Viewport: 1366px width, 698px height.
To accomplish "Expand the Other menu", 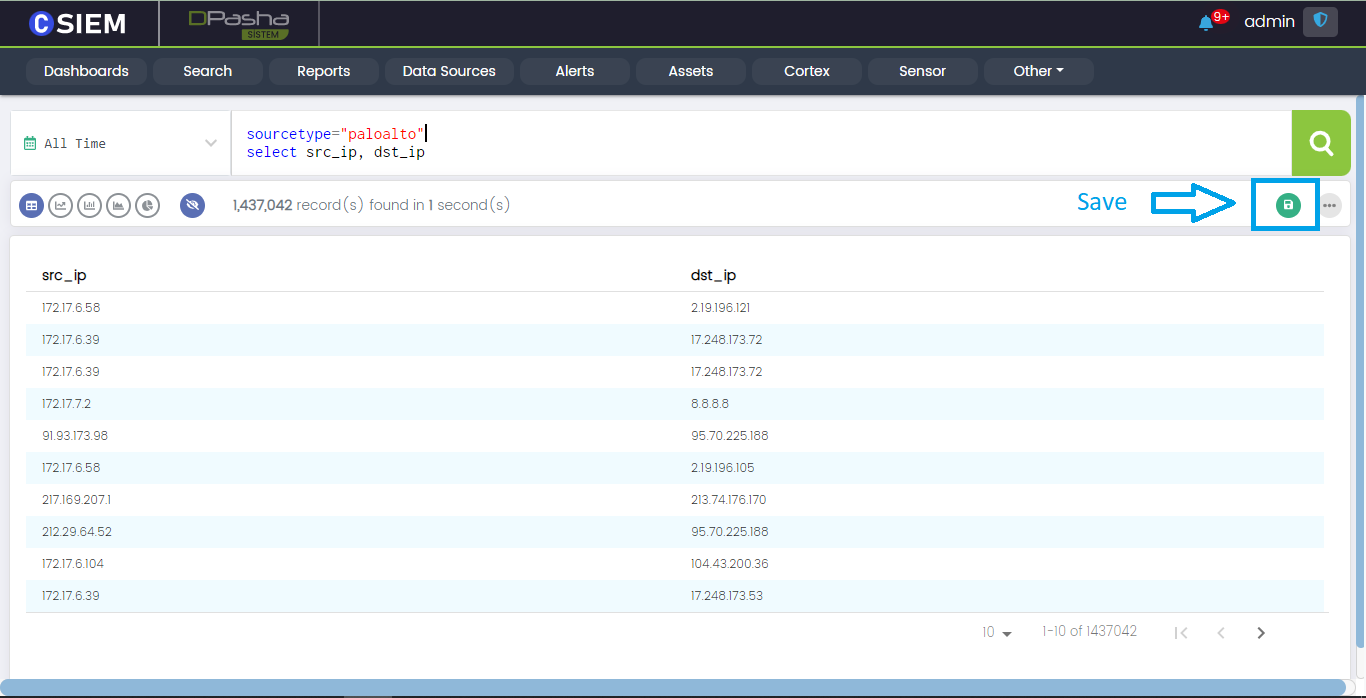I will [1038, 71].
